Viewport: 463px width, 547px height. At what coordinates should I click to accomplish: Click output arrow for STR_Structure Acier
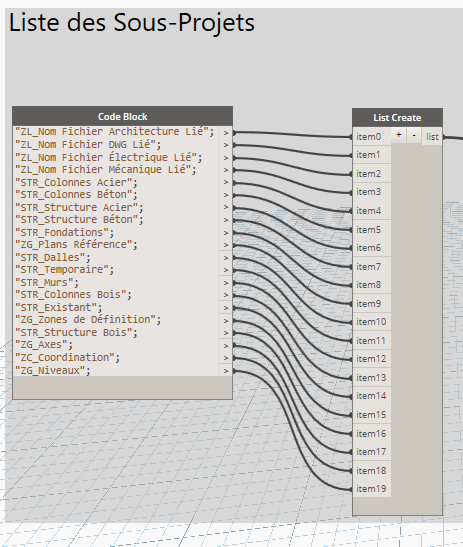226,207
